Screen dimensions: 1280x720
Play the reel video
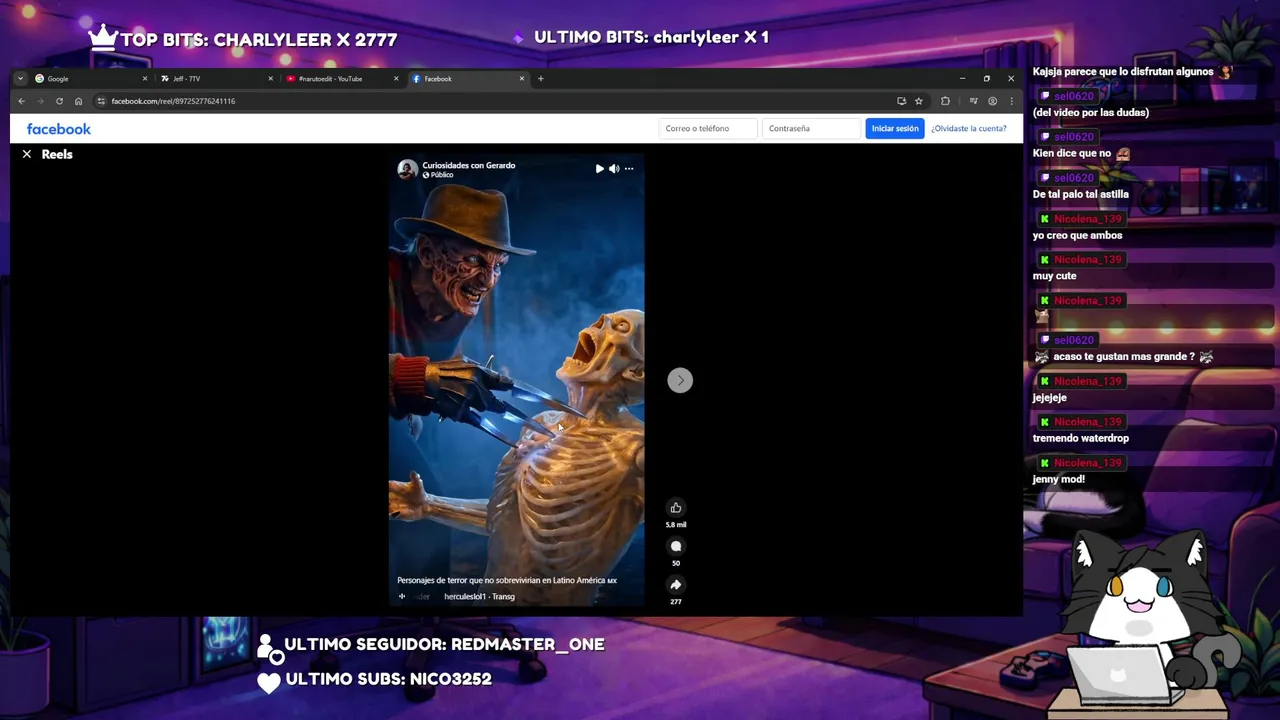[x=599, y=169]
